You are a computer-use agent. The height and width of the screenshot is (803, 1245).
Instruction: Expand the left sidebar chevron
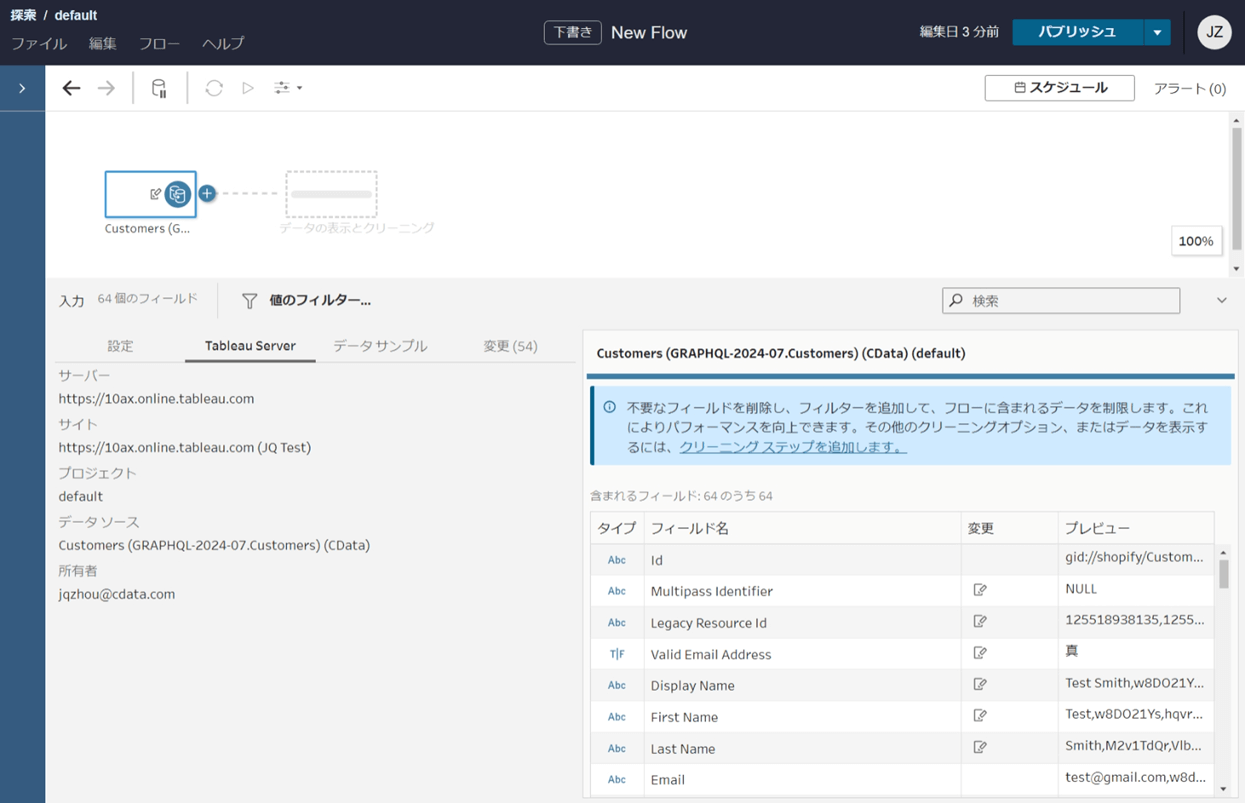pos(22,88)
